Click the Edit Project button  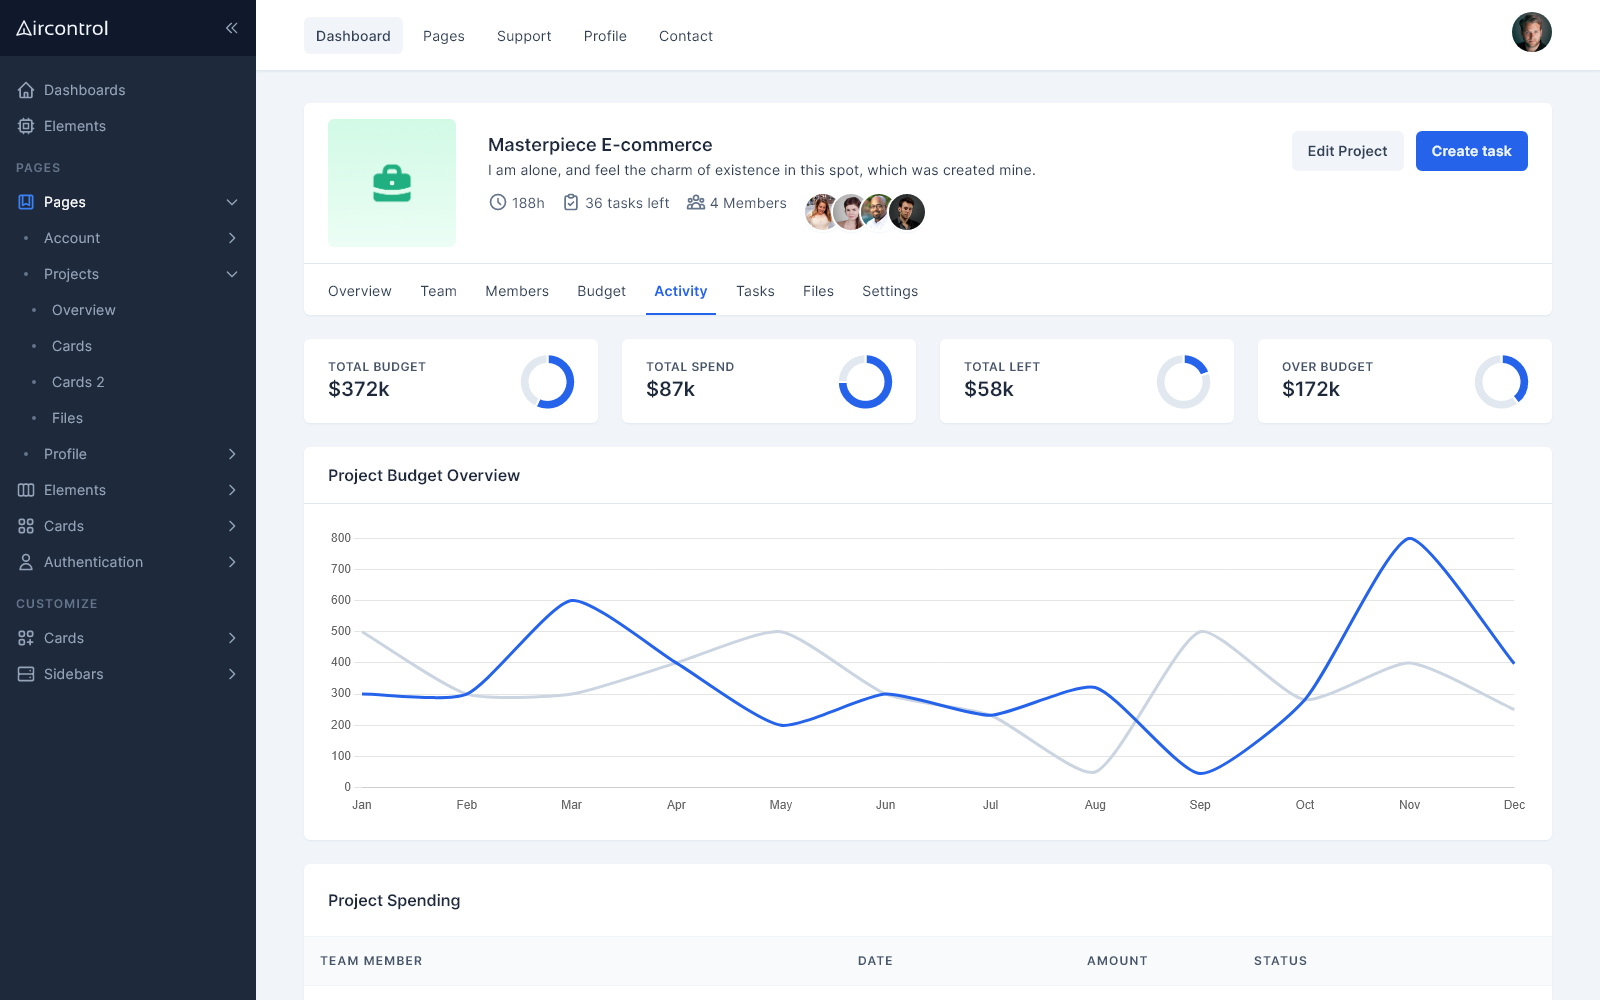[x=1347, y=151]
